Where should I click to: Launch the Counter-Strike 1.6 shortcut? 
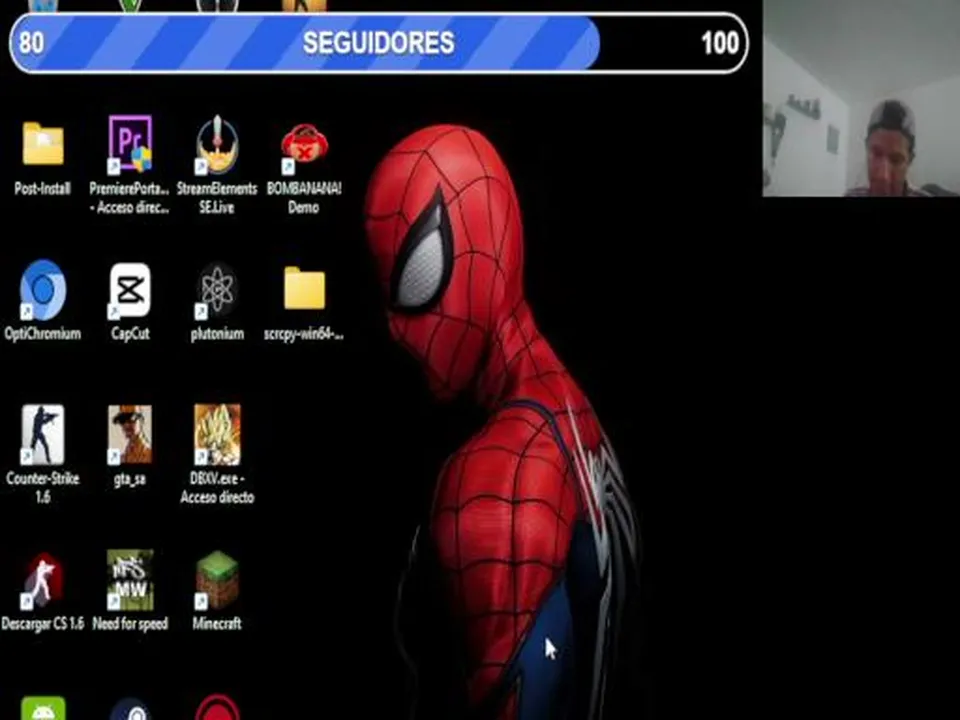tap(42, 435)
